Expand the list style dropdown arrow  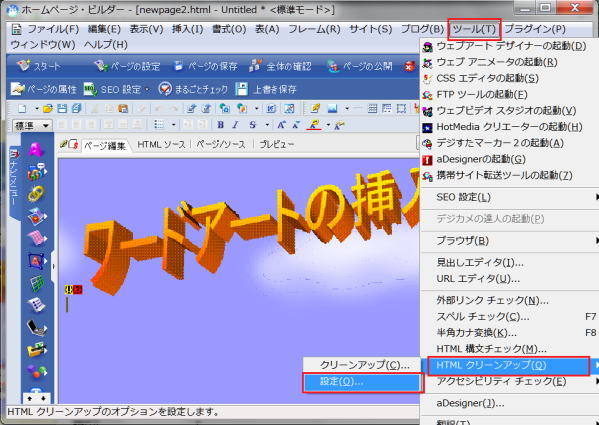[173, 125]
